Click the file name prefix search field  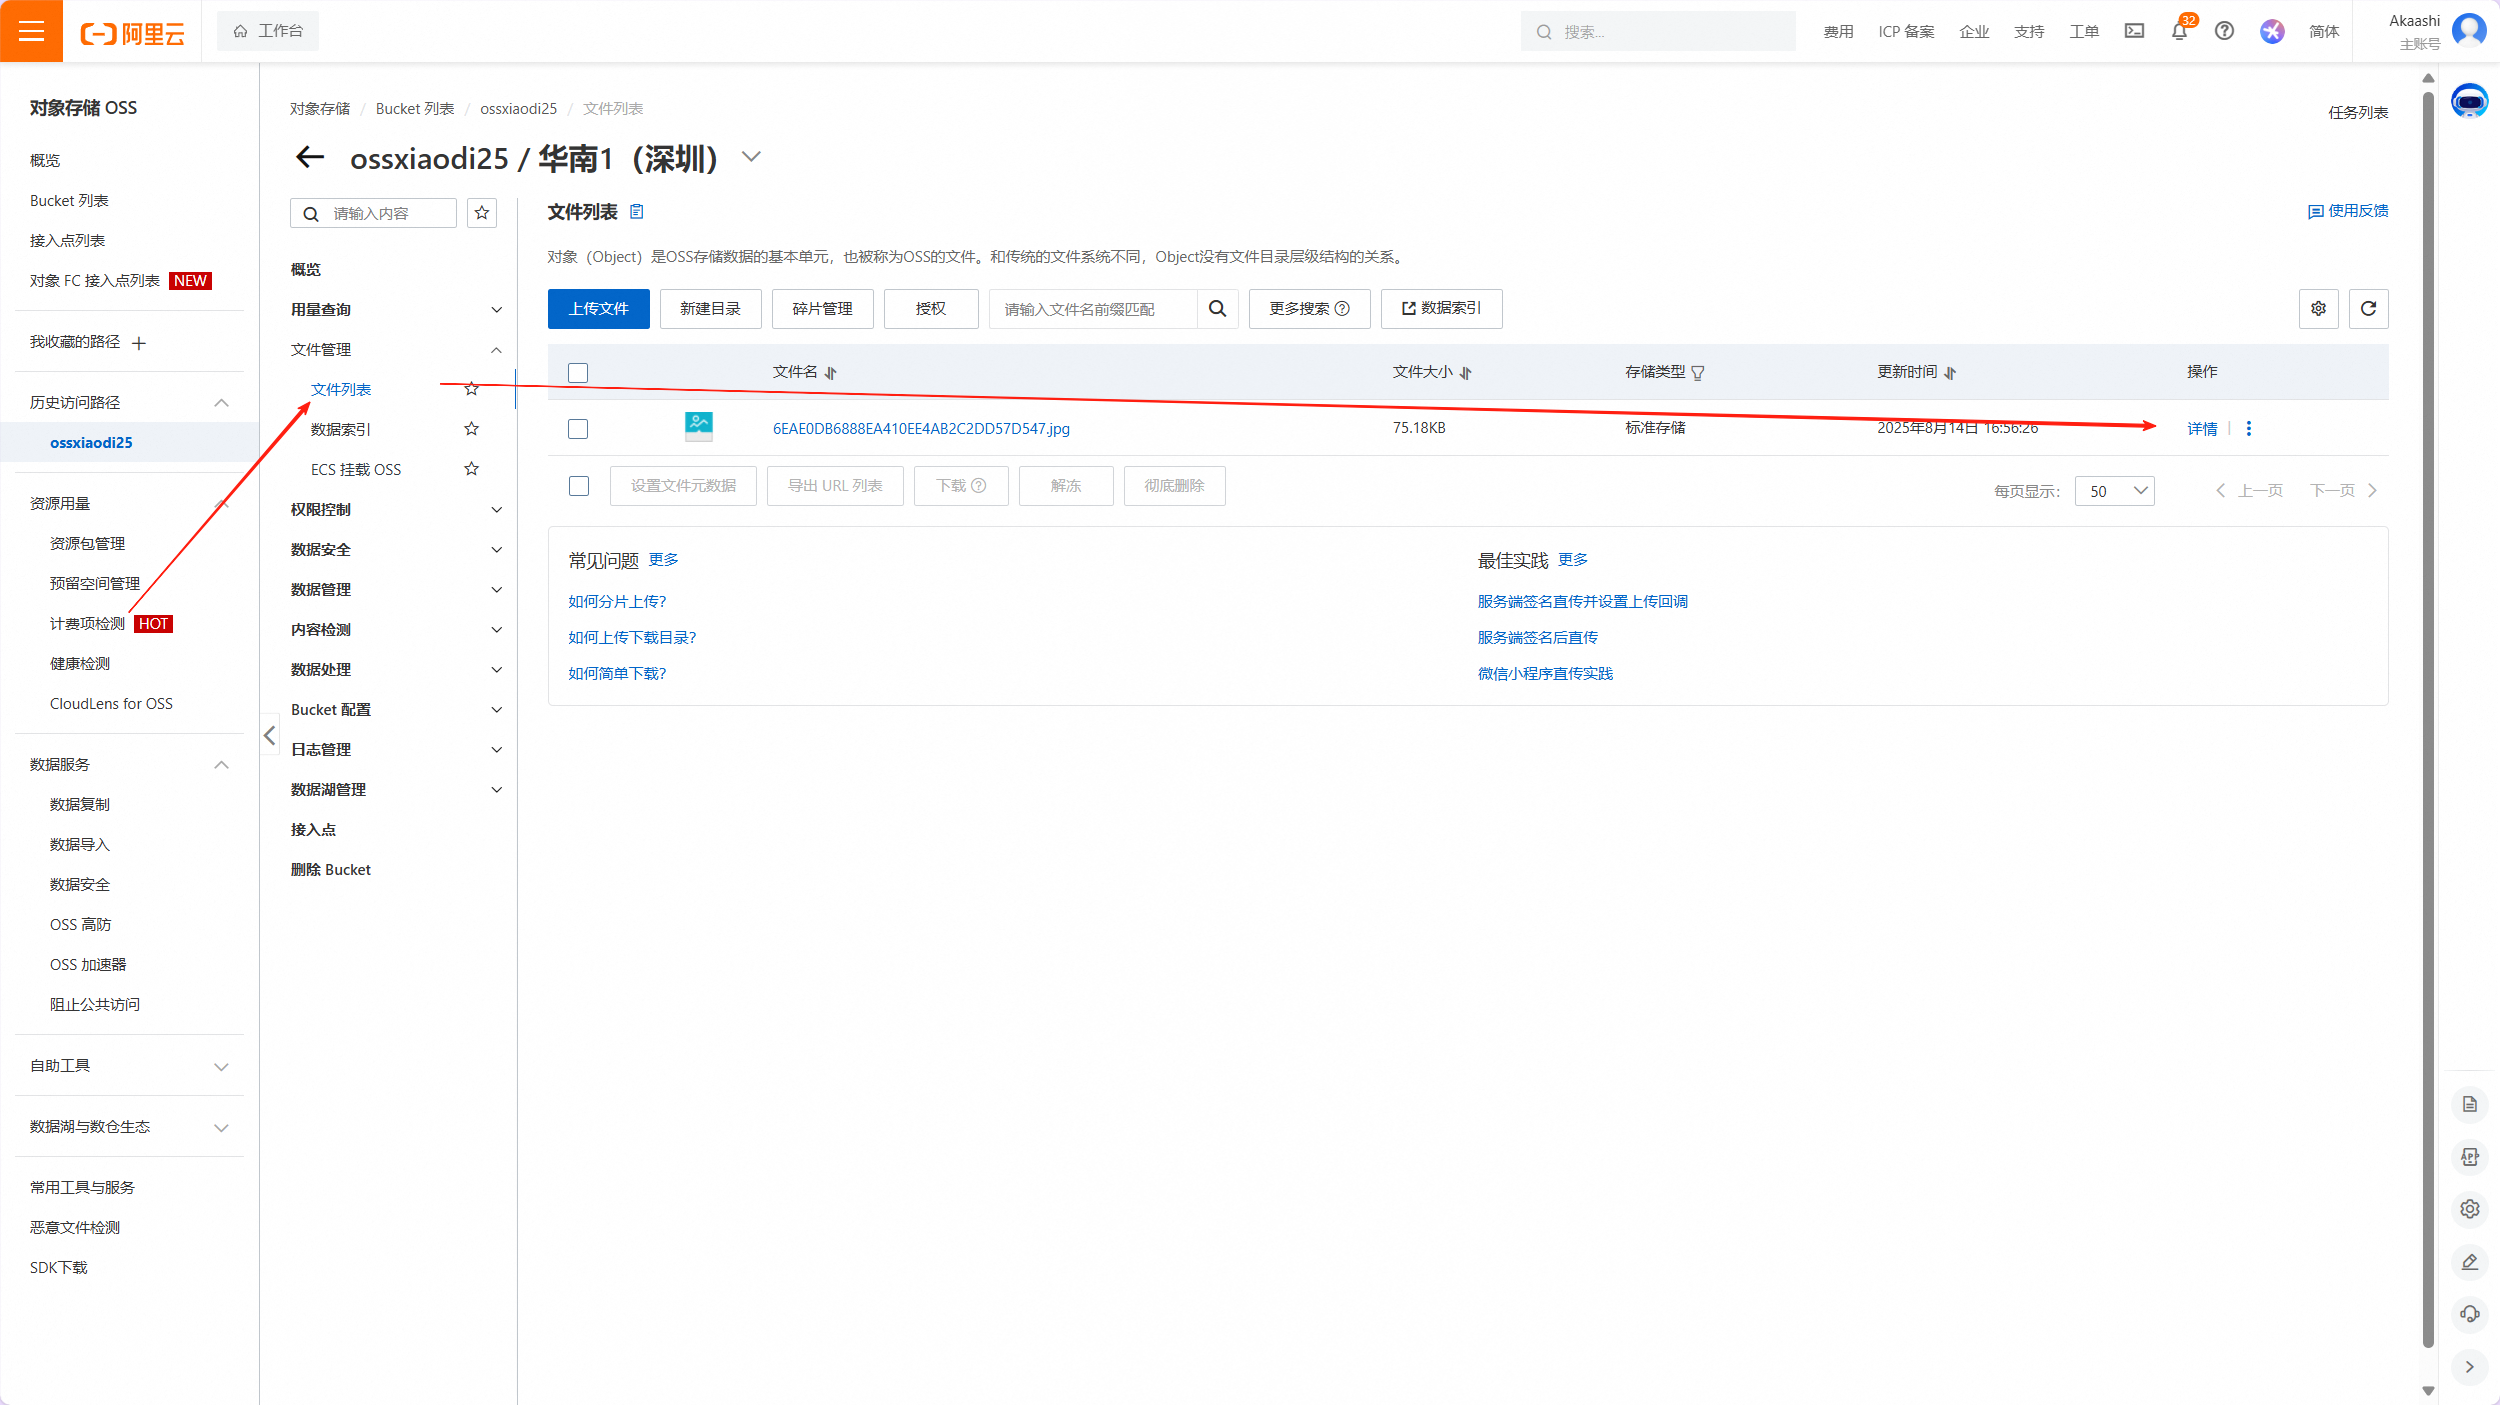point(1092,309)
